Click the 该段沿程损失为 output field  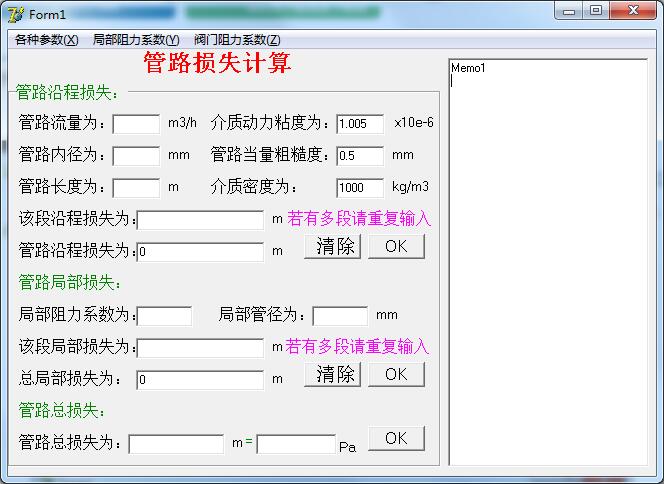[200, 220]
